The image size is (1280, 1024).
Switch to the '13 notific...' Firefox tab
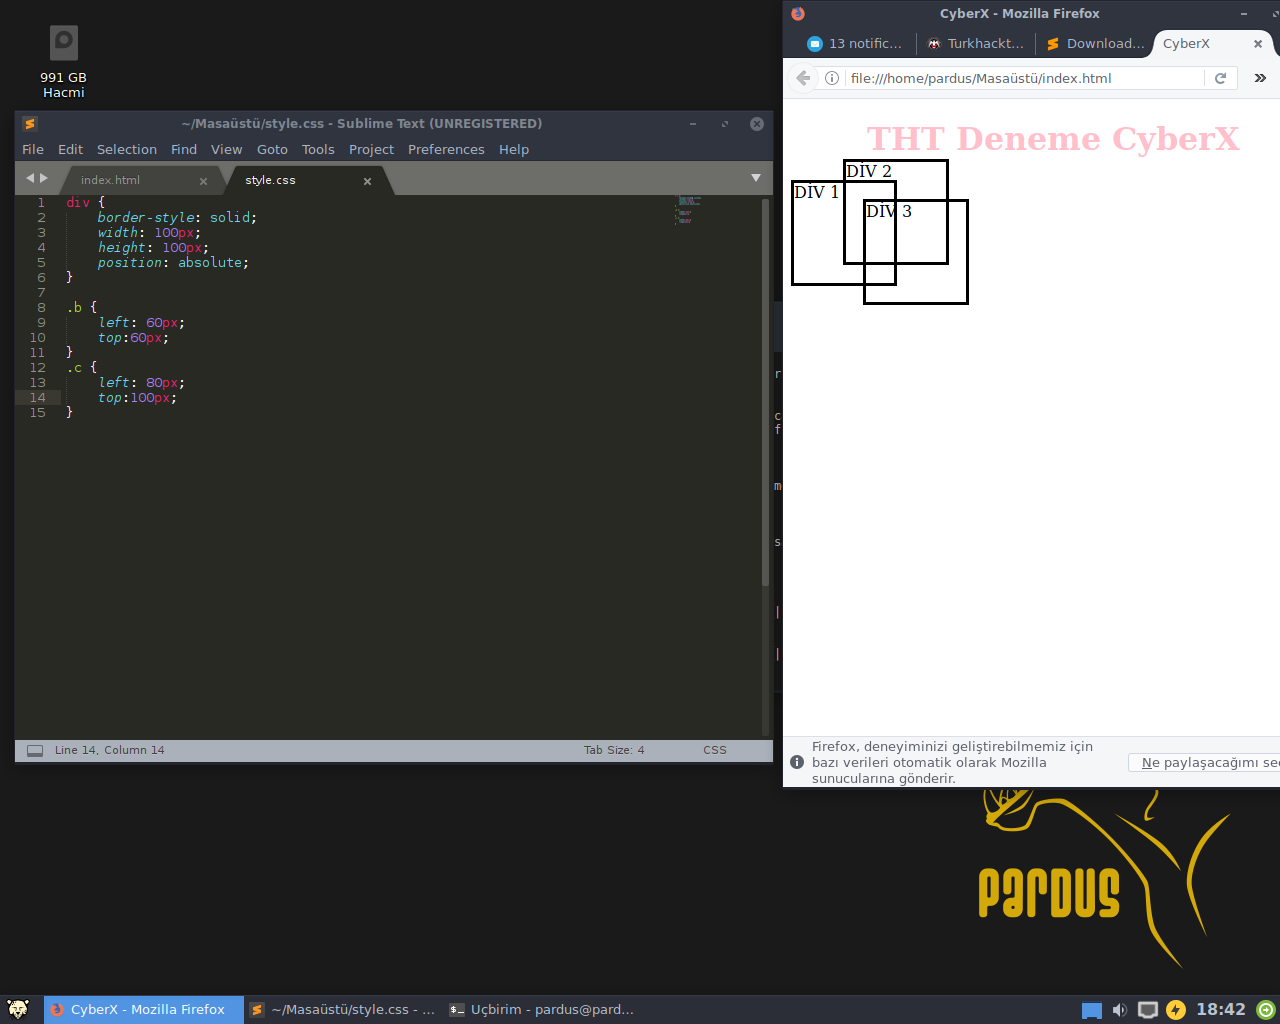coord(855,43)
